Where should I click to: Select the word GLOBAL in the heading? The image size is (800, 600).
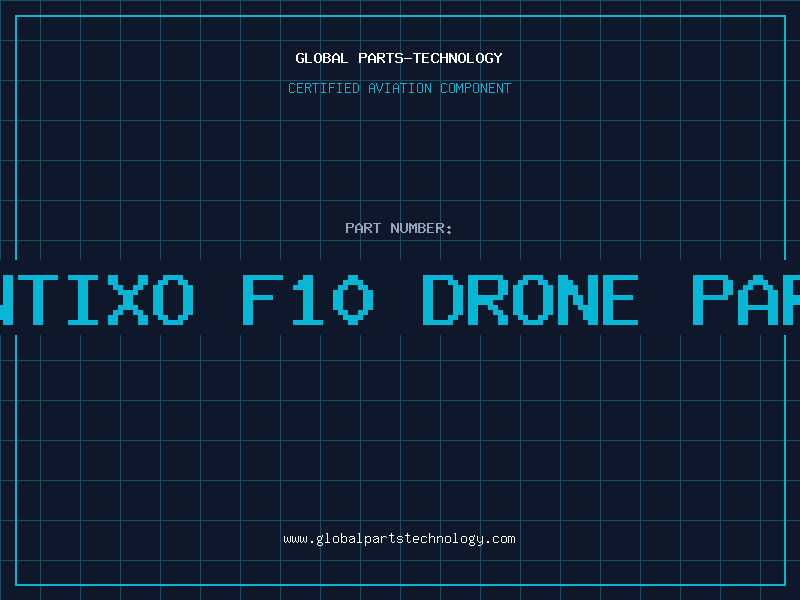pyautogui.click(x=321, y=58)
